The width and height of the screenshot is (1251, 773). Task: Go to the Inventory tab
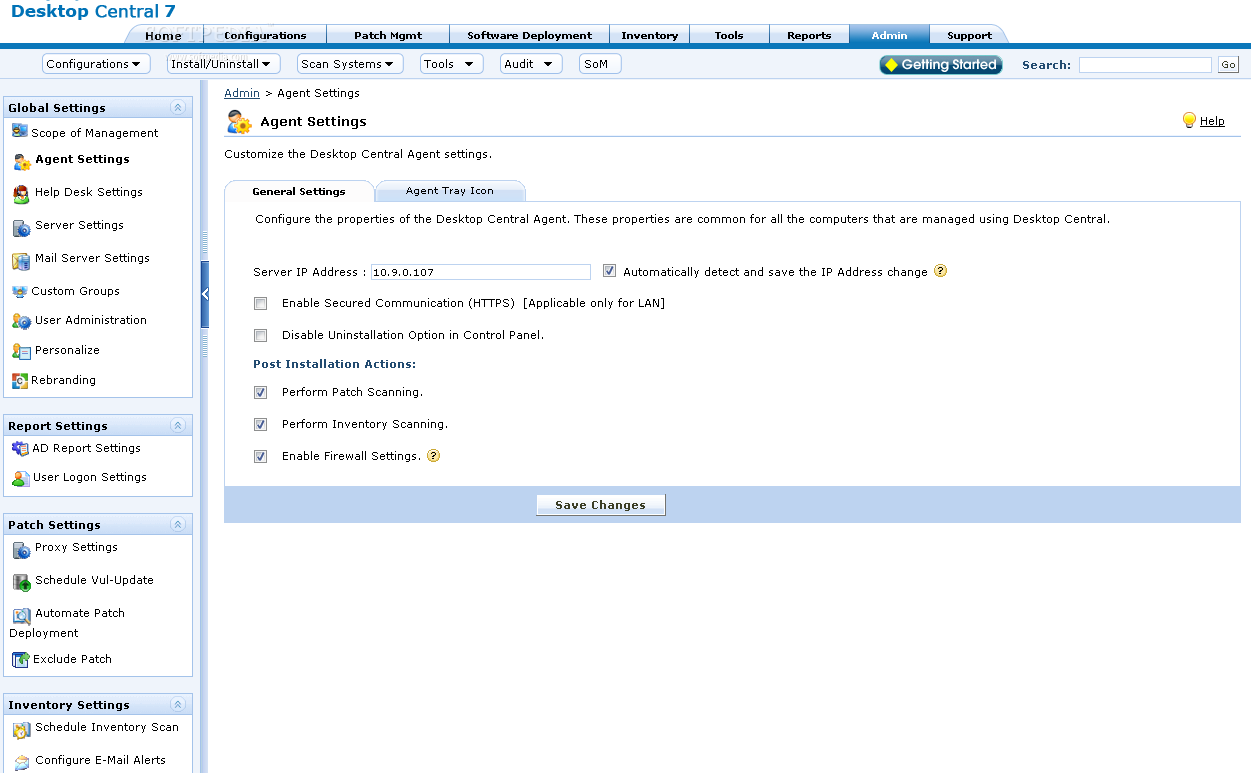pos(649,35)
